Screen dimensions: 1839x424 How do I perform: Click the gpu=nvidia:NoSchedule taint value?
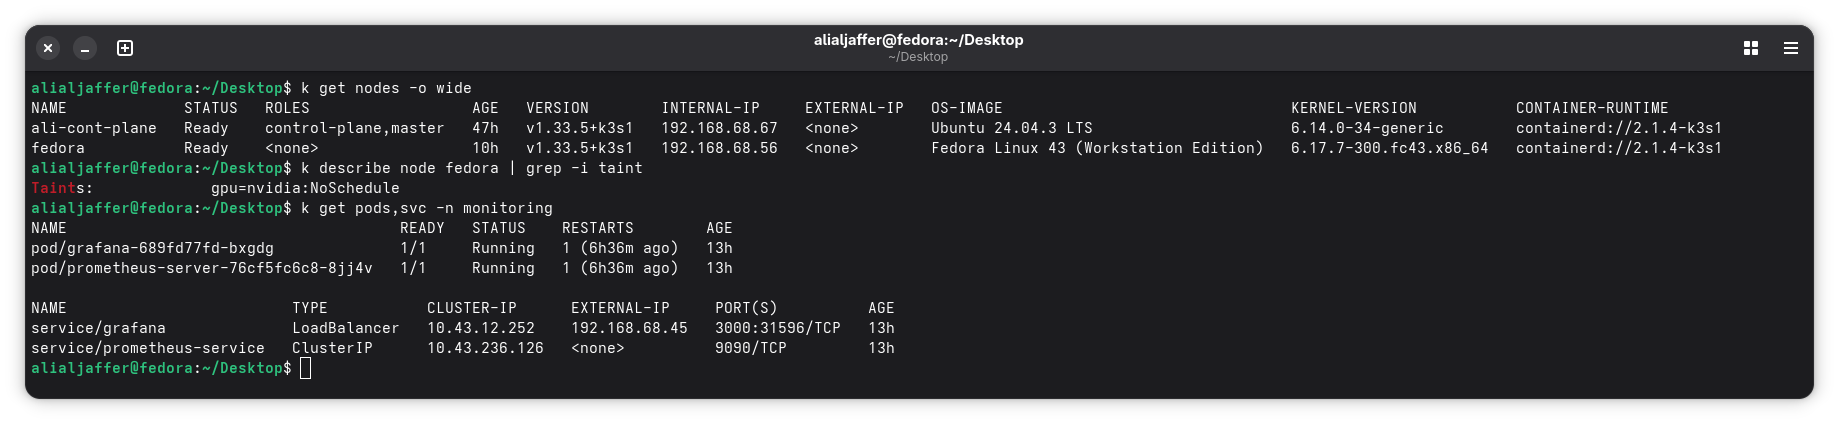[305, 188]
